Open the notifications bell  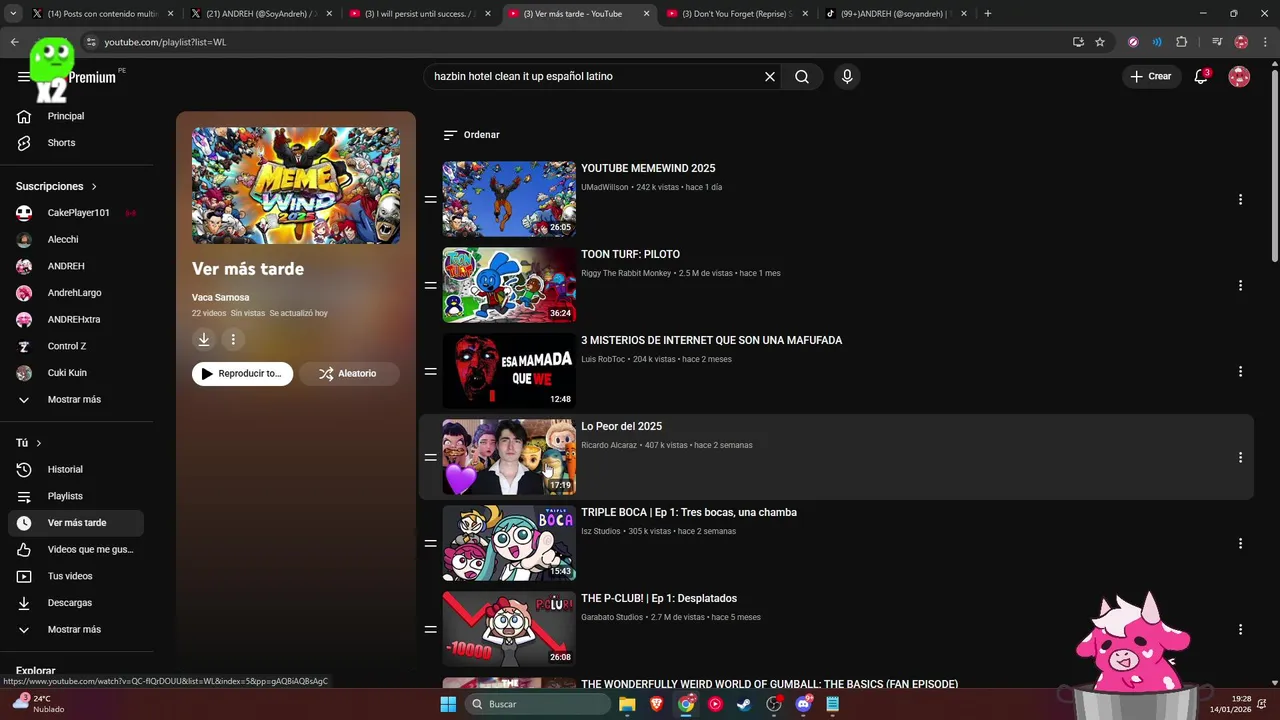click(1201, 77)
